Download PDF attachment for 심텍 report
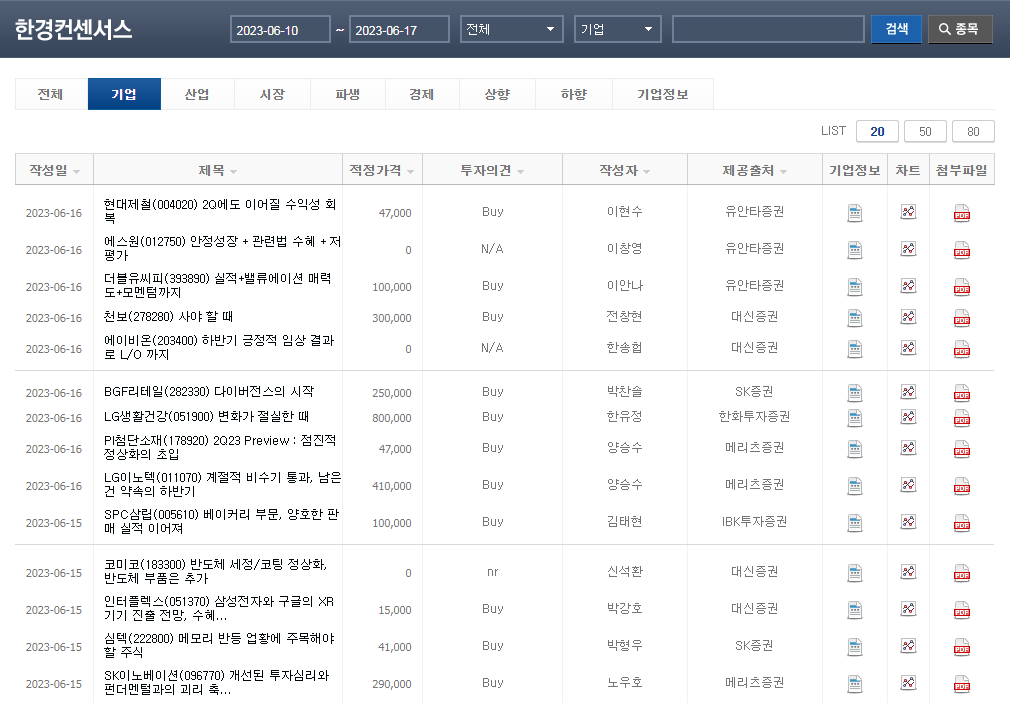Viewport: 1010px width, 703px height. pyautogui.click(x=962, y=647)
